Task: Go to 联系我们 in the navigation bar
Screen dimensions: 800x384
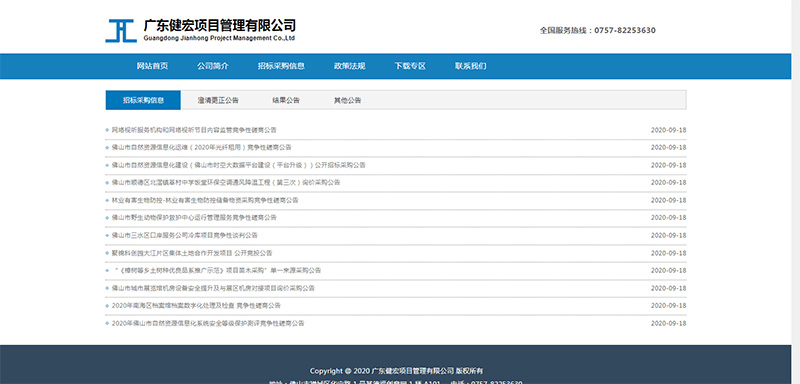Action: tap(470, 66)
